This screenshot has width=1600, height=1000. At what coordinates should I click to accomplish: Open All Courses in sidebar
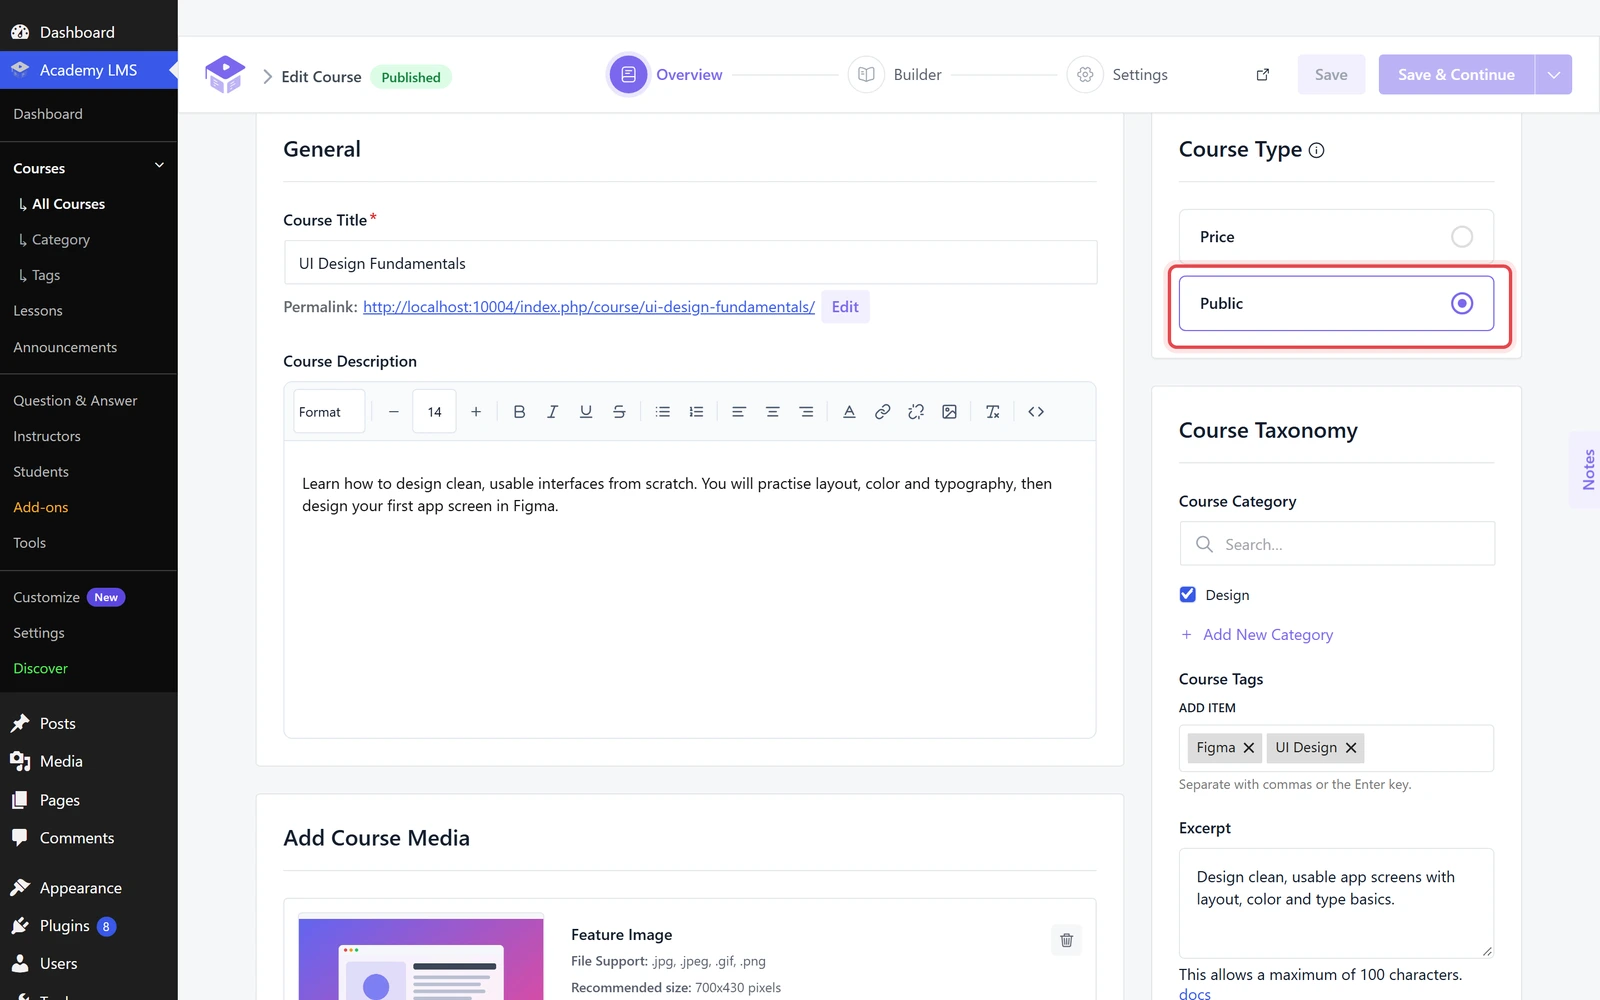click(x=68, y=204)
